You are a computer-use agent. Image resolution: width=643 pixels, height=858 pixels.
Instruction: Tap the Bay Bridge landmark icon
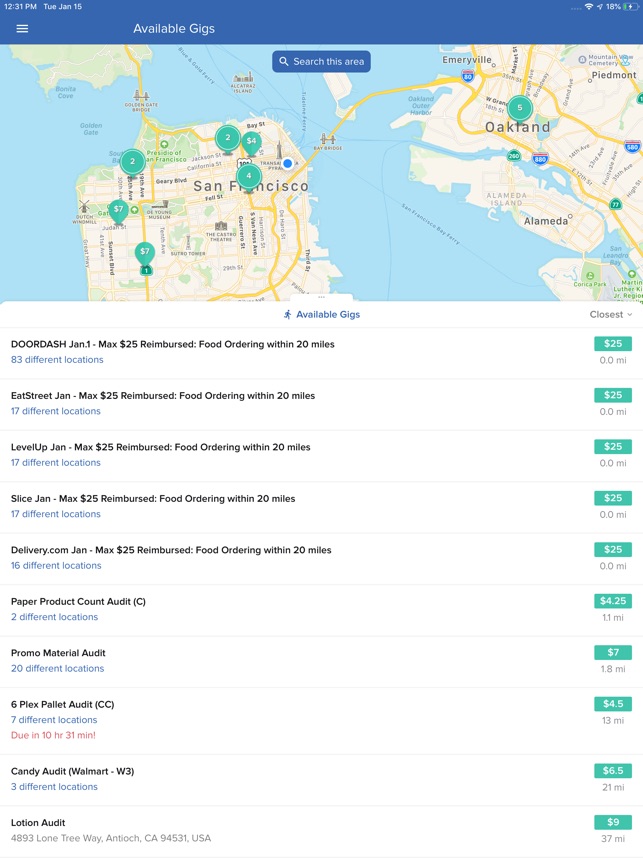(328, 138)
